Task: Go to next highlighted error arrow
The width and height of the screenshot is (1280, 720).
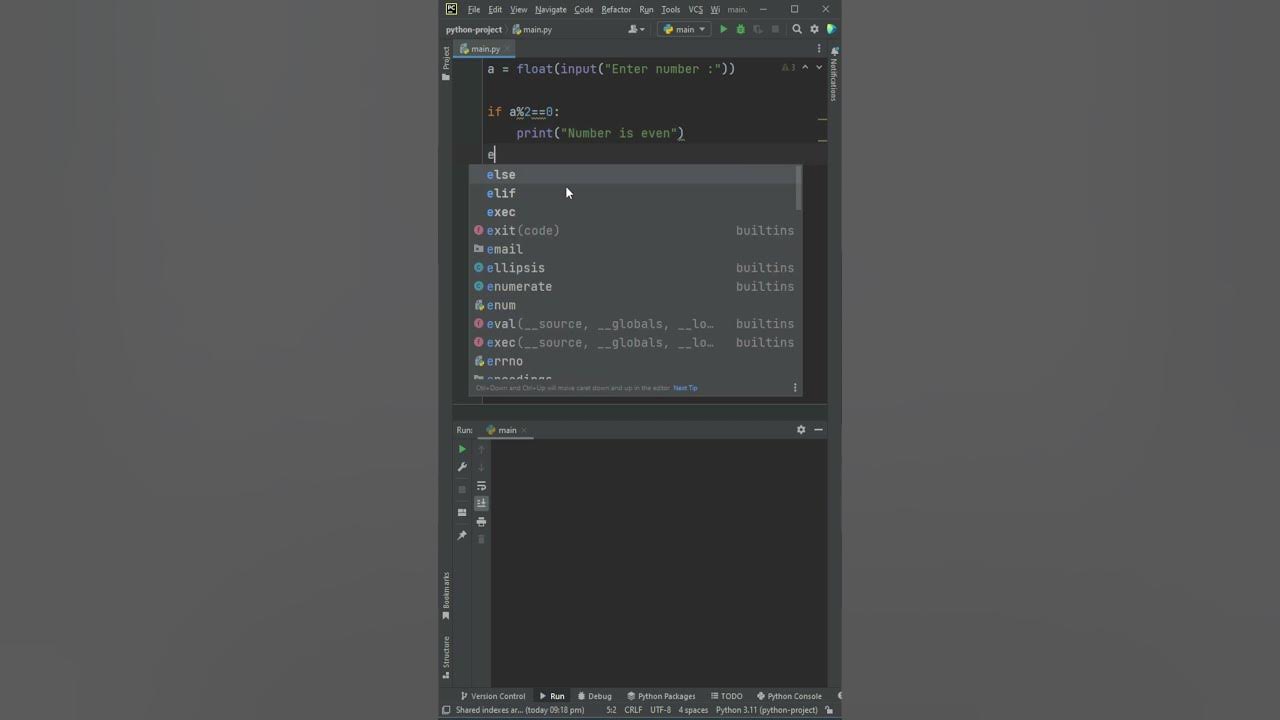Action: (x=819, y=67)
